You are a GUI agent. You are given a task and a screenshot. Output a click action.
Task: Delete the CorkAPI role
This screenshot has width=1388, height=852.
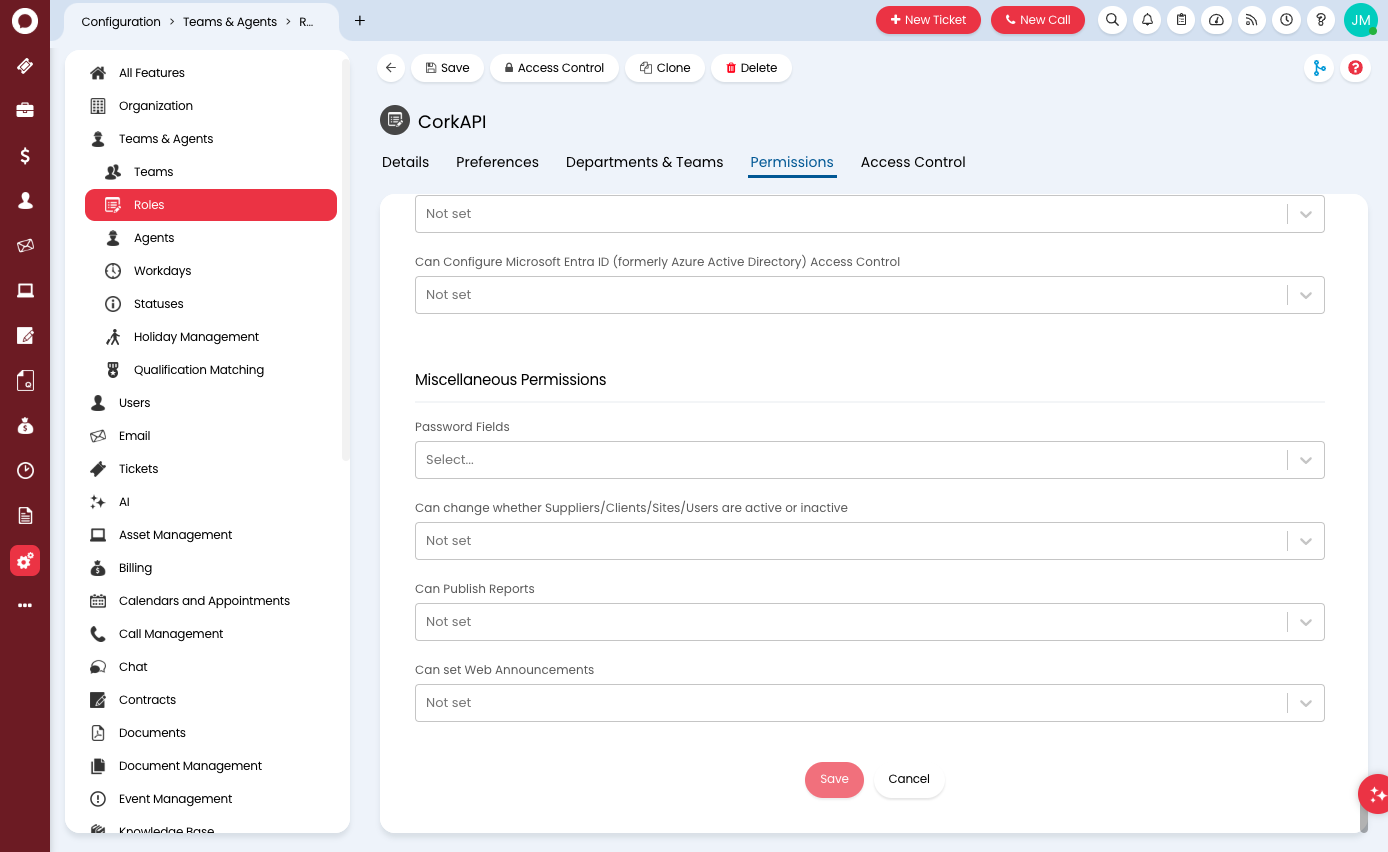point(751,68)
